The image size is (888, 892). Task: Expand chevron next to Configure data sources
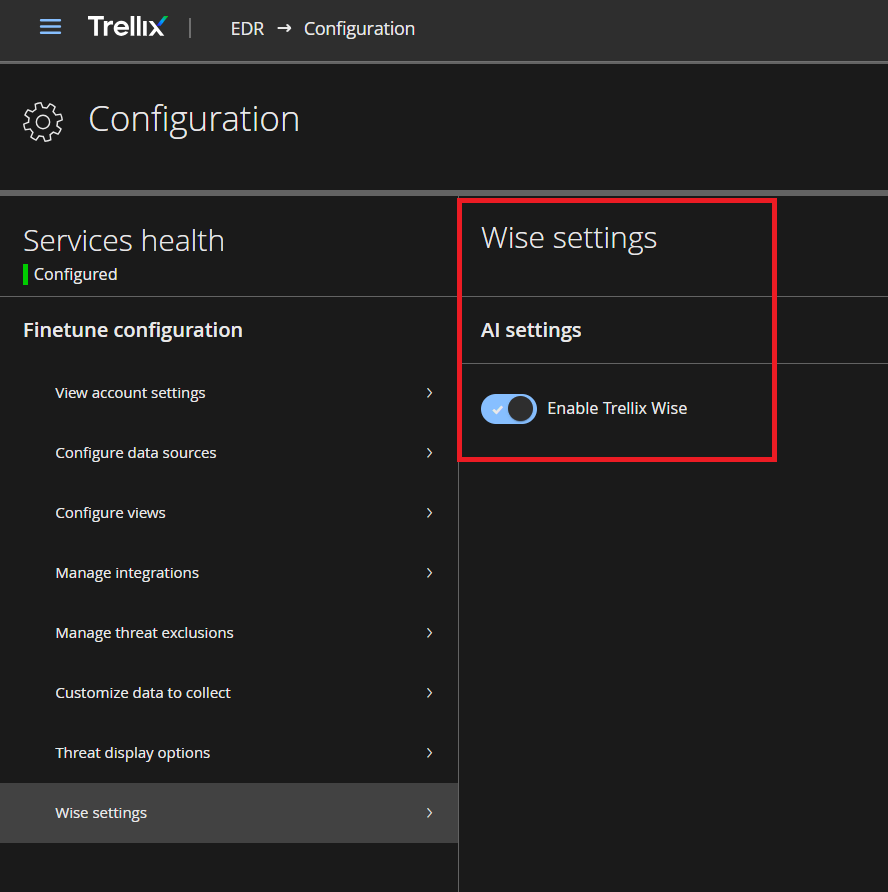429,453
